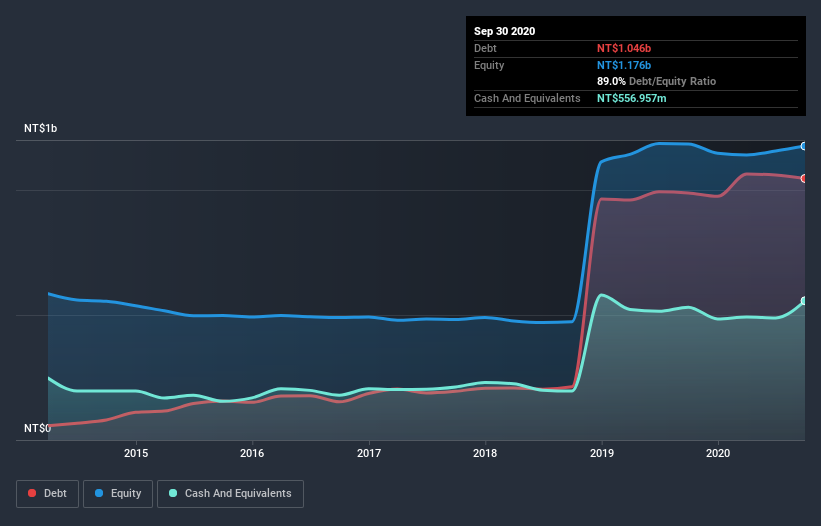Click the NT$1.046b debt value
Screen dimensions: 821x526
(x=624, y=48)
